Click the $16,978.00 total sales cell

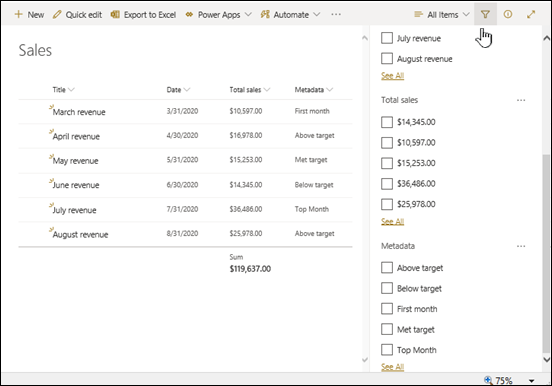[246, 136]
